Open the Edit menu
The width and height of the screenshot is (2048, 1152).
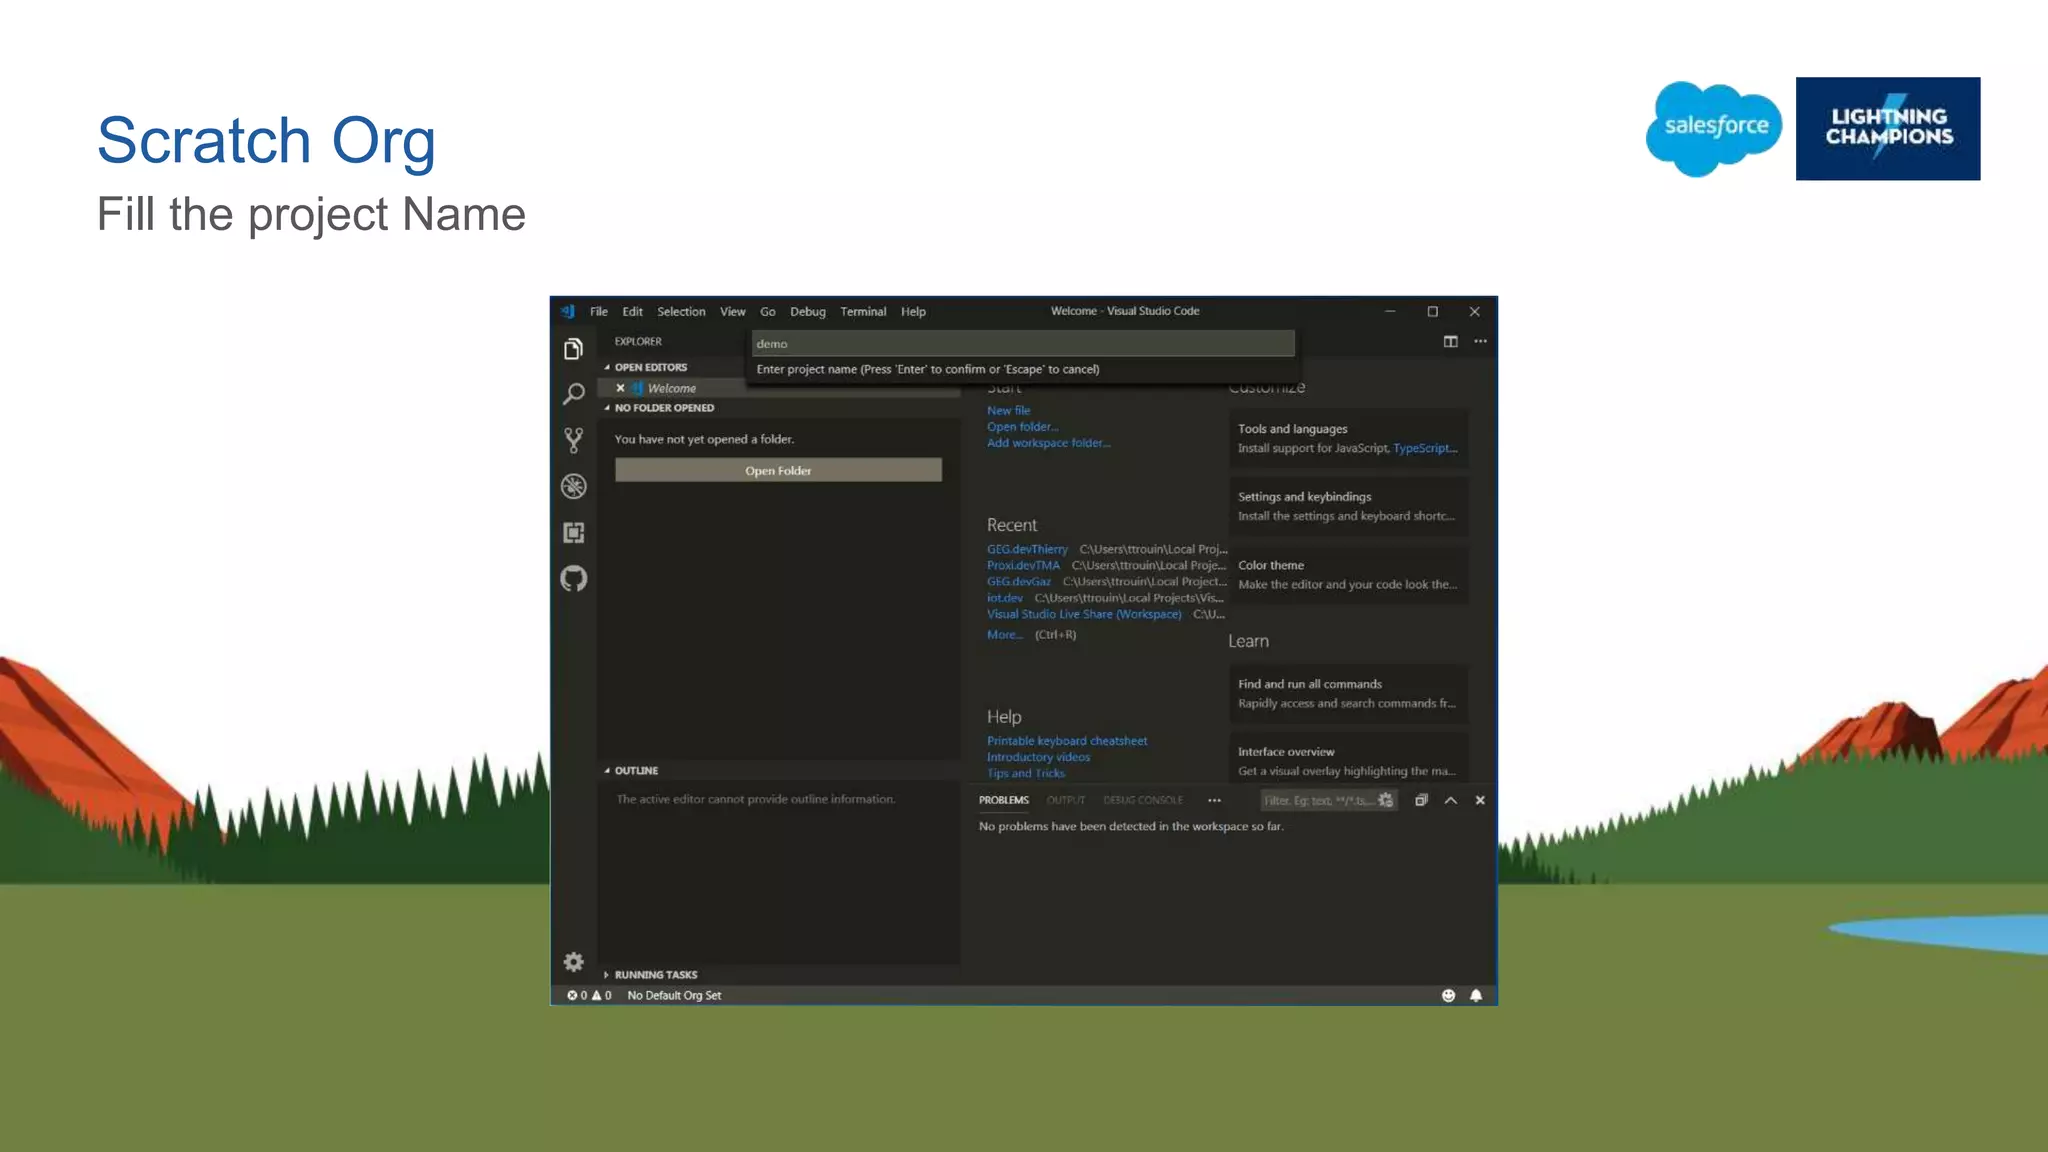coord(632,311)
